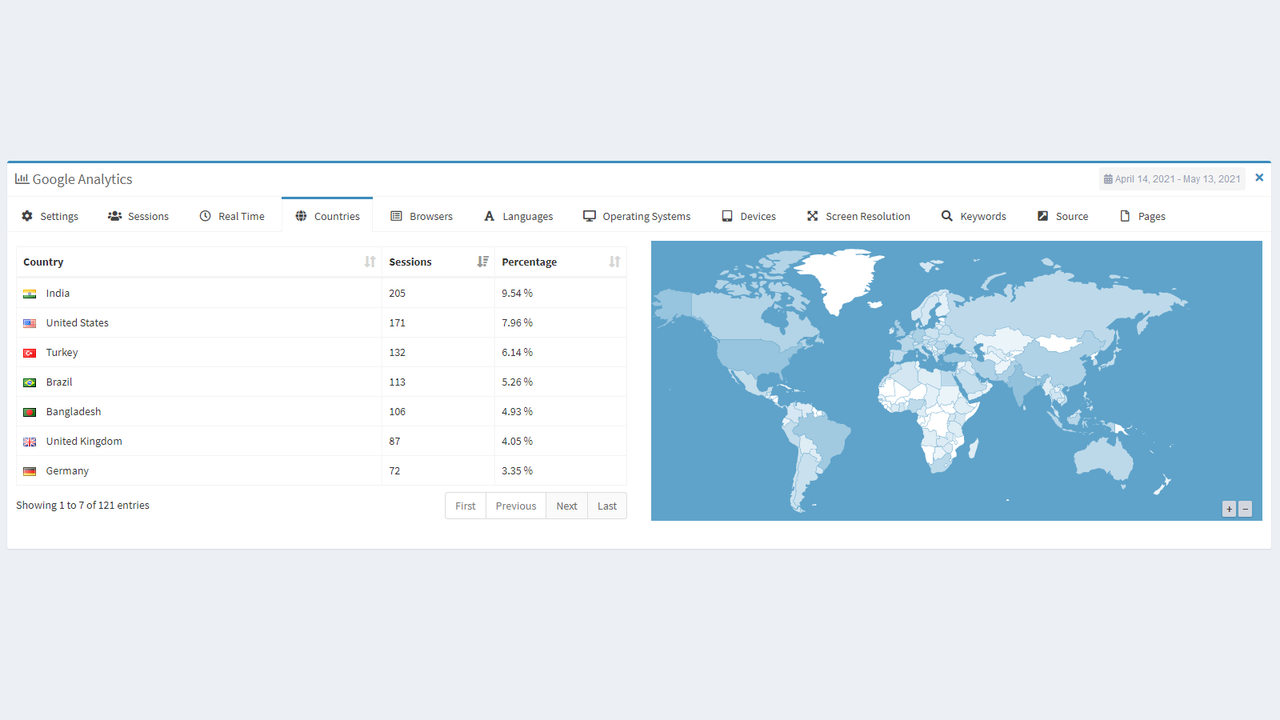The height and width of the screenshot is (720, 1280).
Task: Select the Devices mobile icon
Action: tap(728, 216)
